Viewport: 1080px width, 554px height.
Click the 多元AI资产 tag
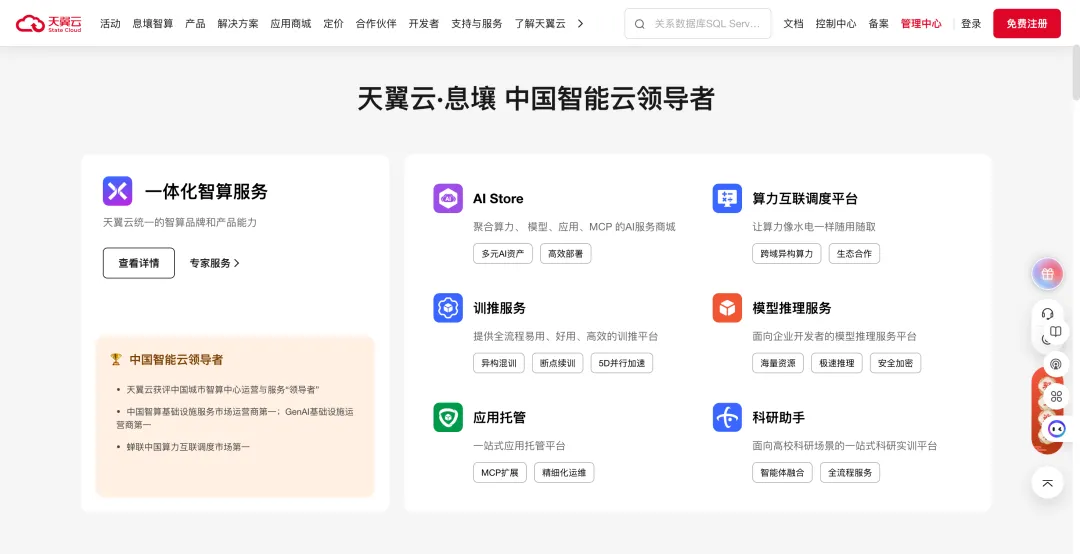pos(503,254)
